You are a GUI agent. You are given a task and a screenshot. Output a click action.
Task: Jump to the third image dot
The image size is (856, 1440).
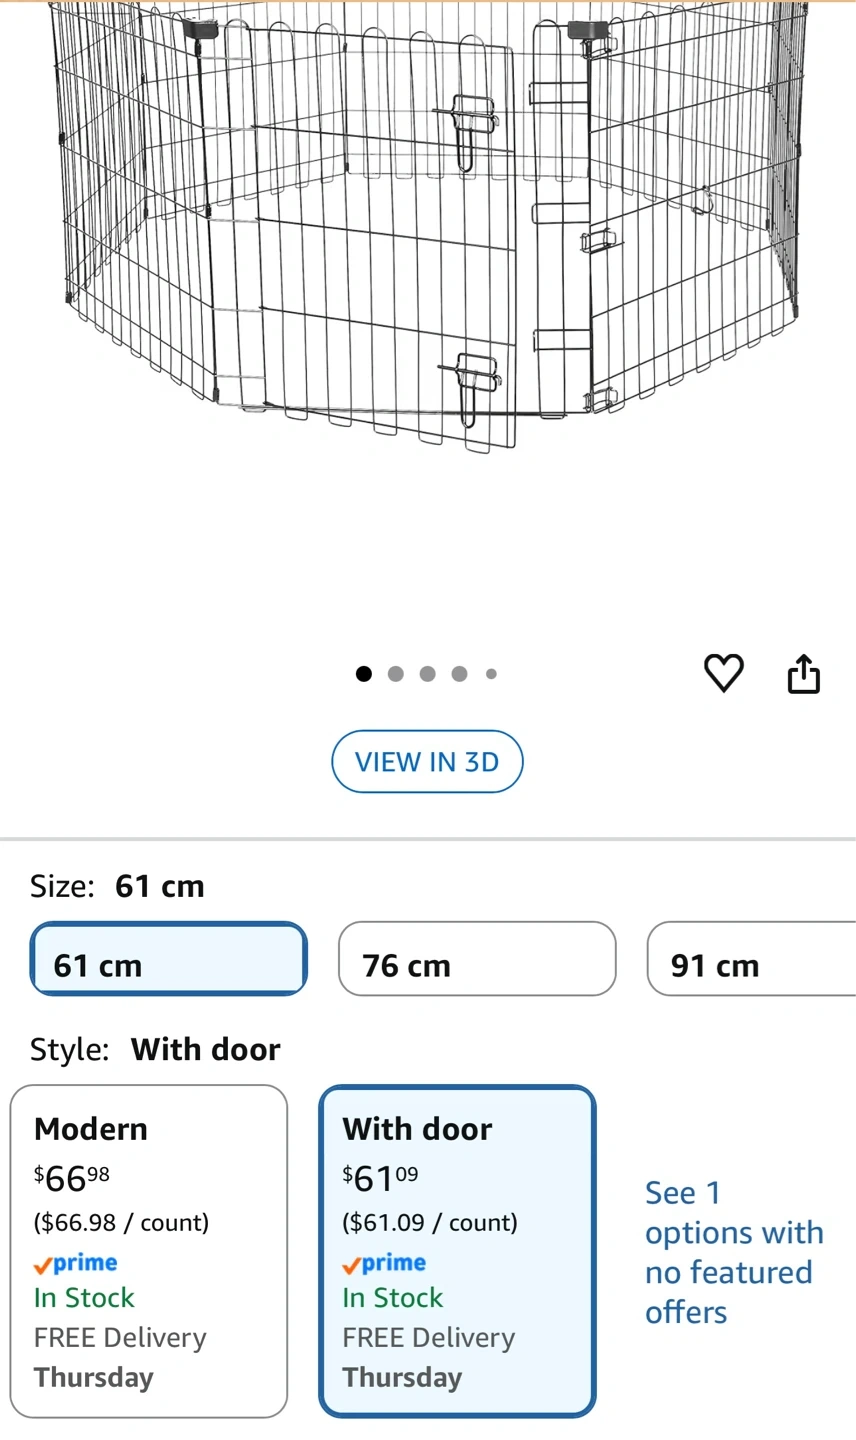[x=428, y=674]
